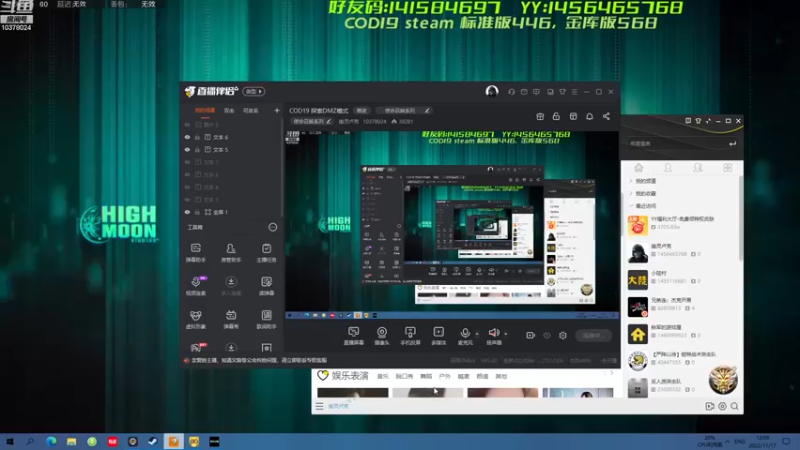Screen dimensions: 800x450
Task: Open microphone dropdown arrow
Action: (x=477, y=334)
